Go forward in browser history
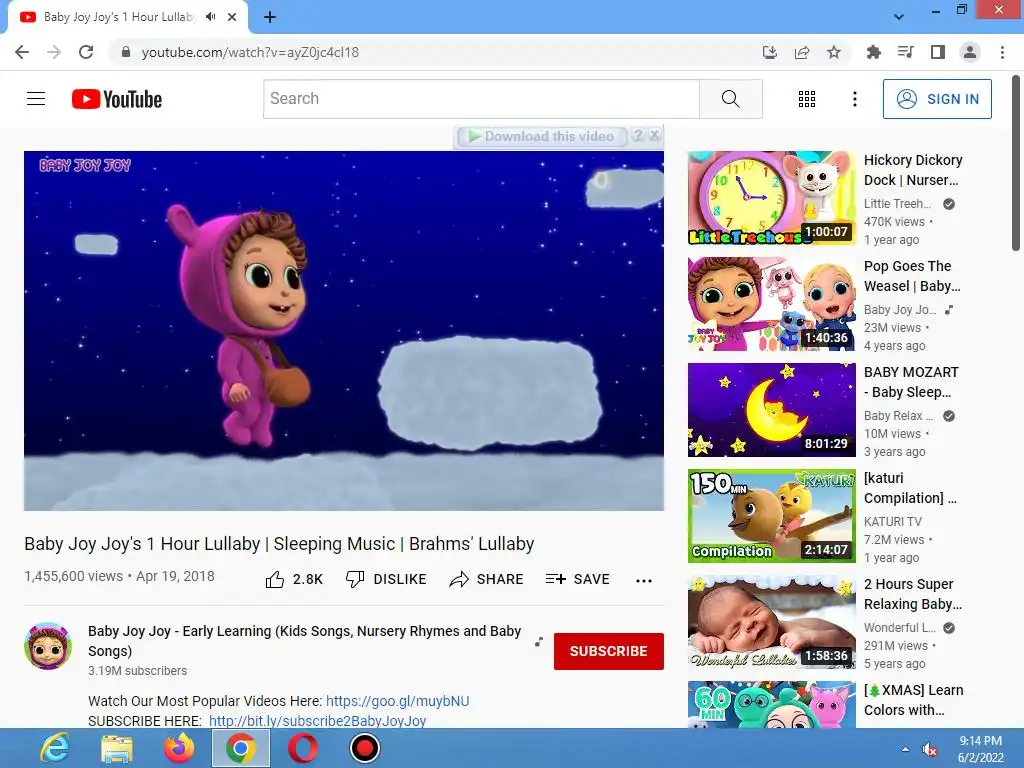Viewport: 1024px width, 768px height. click(x=54, y=52)
